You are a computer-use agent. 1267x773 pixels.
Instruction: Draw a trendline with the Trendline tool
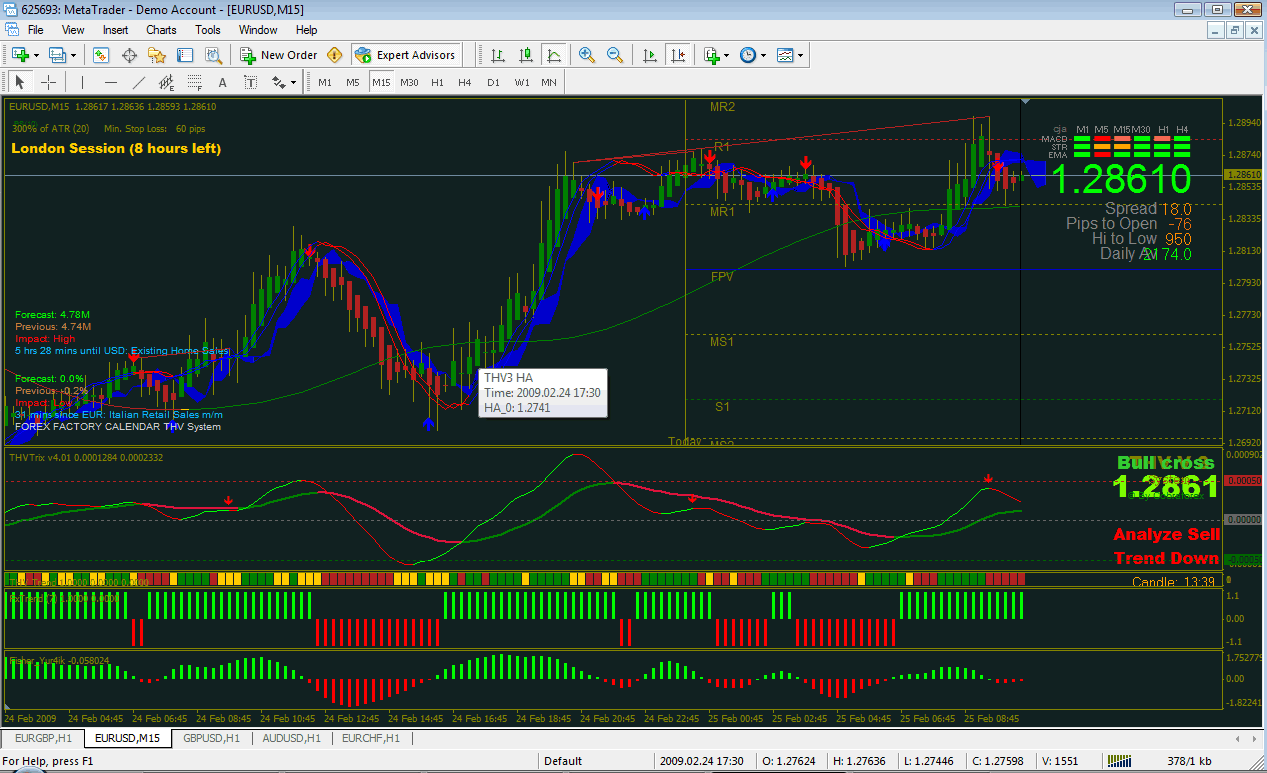139,82
